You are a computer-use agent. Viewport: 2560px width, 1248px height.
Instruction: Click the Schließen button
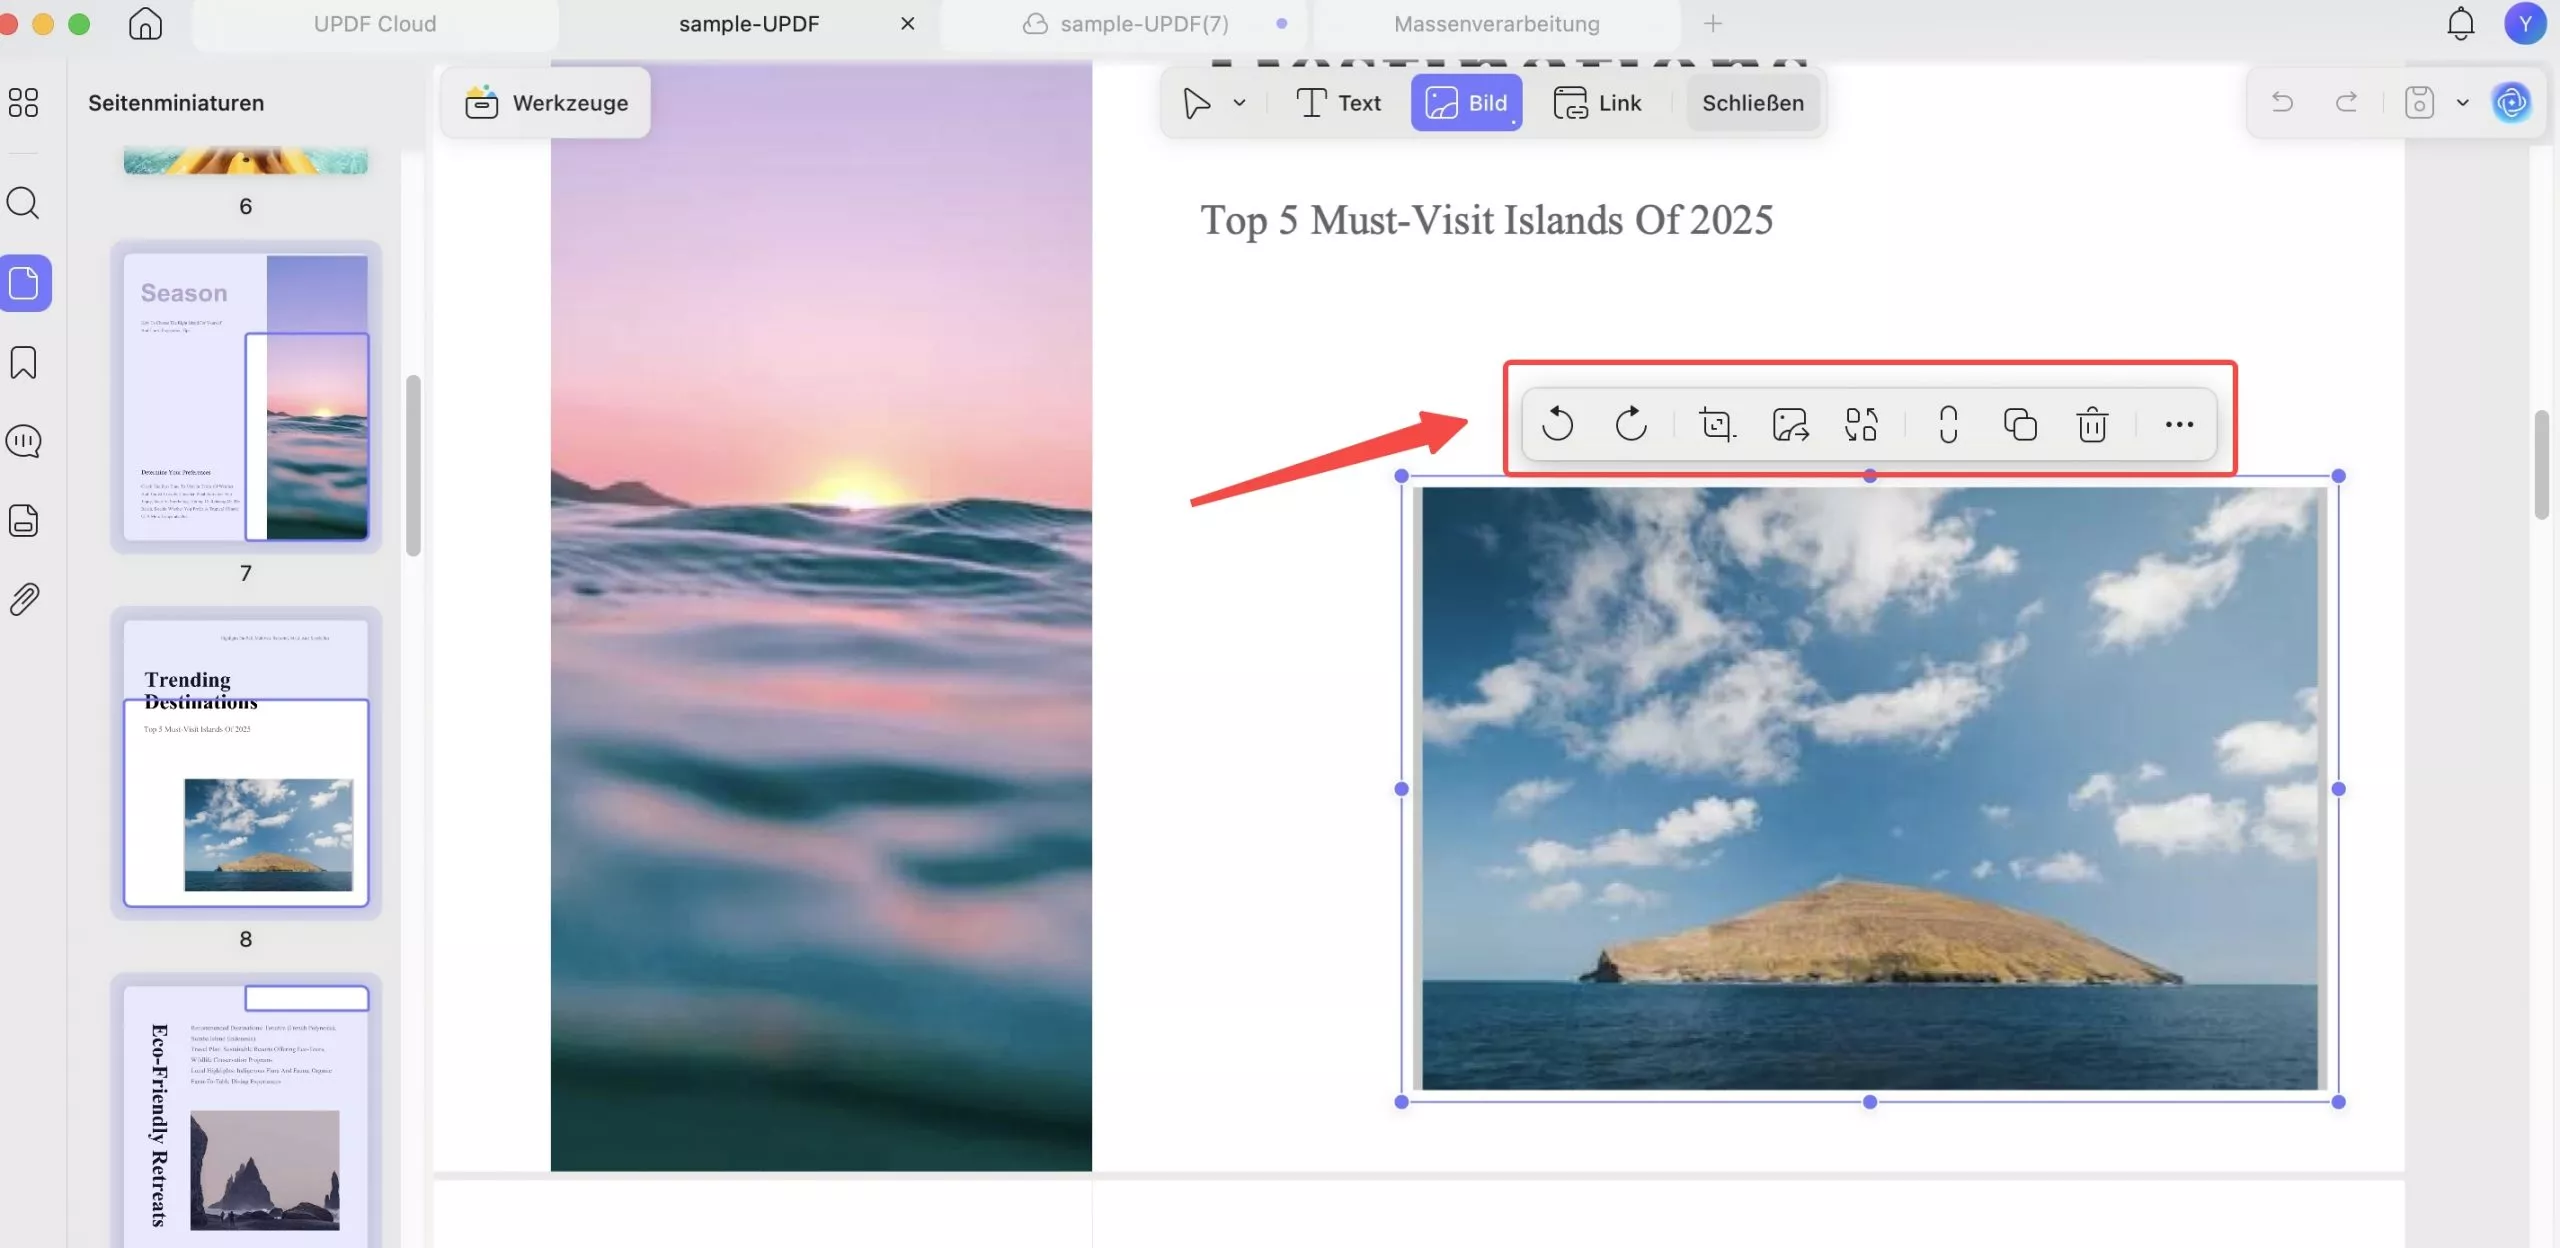[1752, 103]
